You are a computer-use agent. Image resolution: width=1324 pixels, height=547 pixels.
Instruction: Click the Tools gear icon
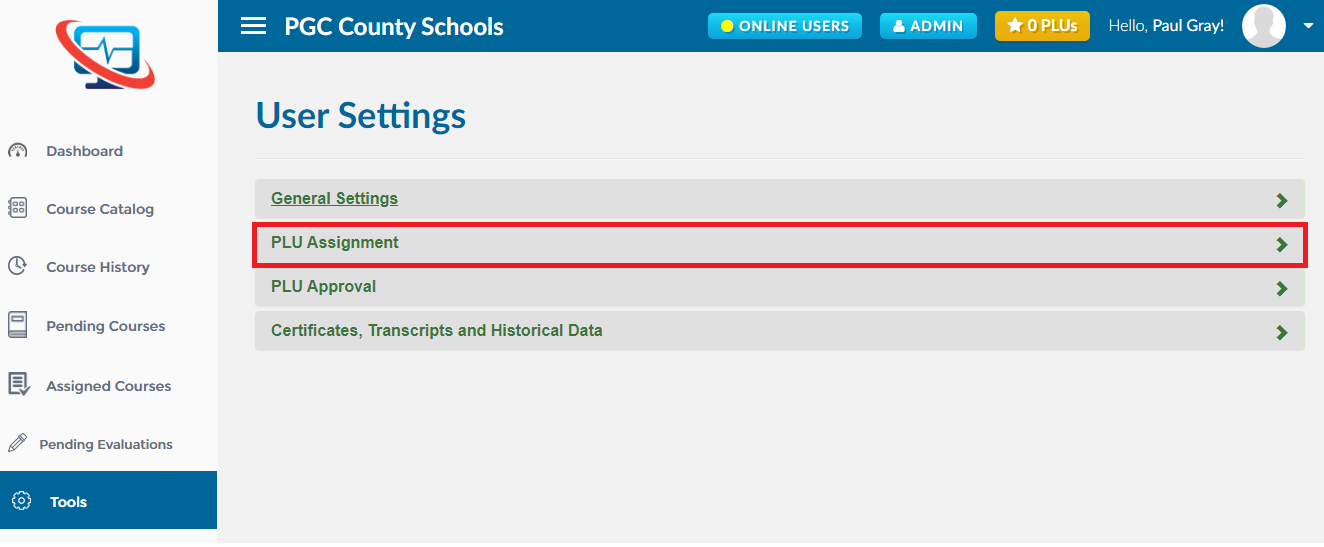(x=21, y=501)
